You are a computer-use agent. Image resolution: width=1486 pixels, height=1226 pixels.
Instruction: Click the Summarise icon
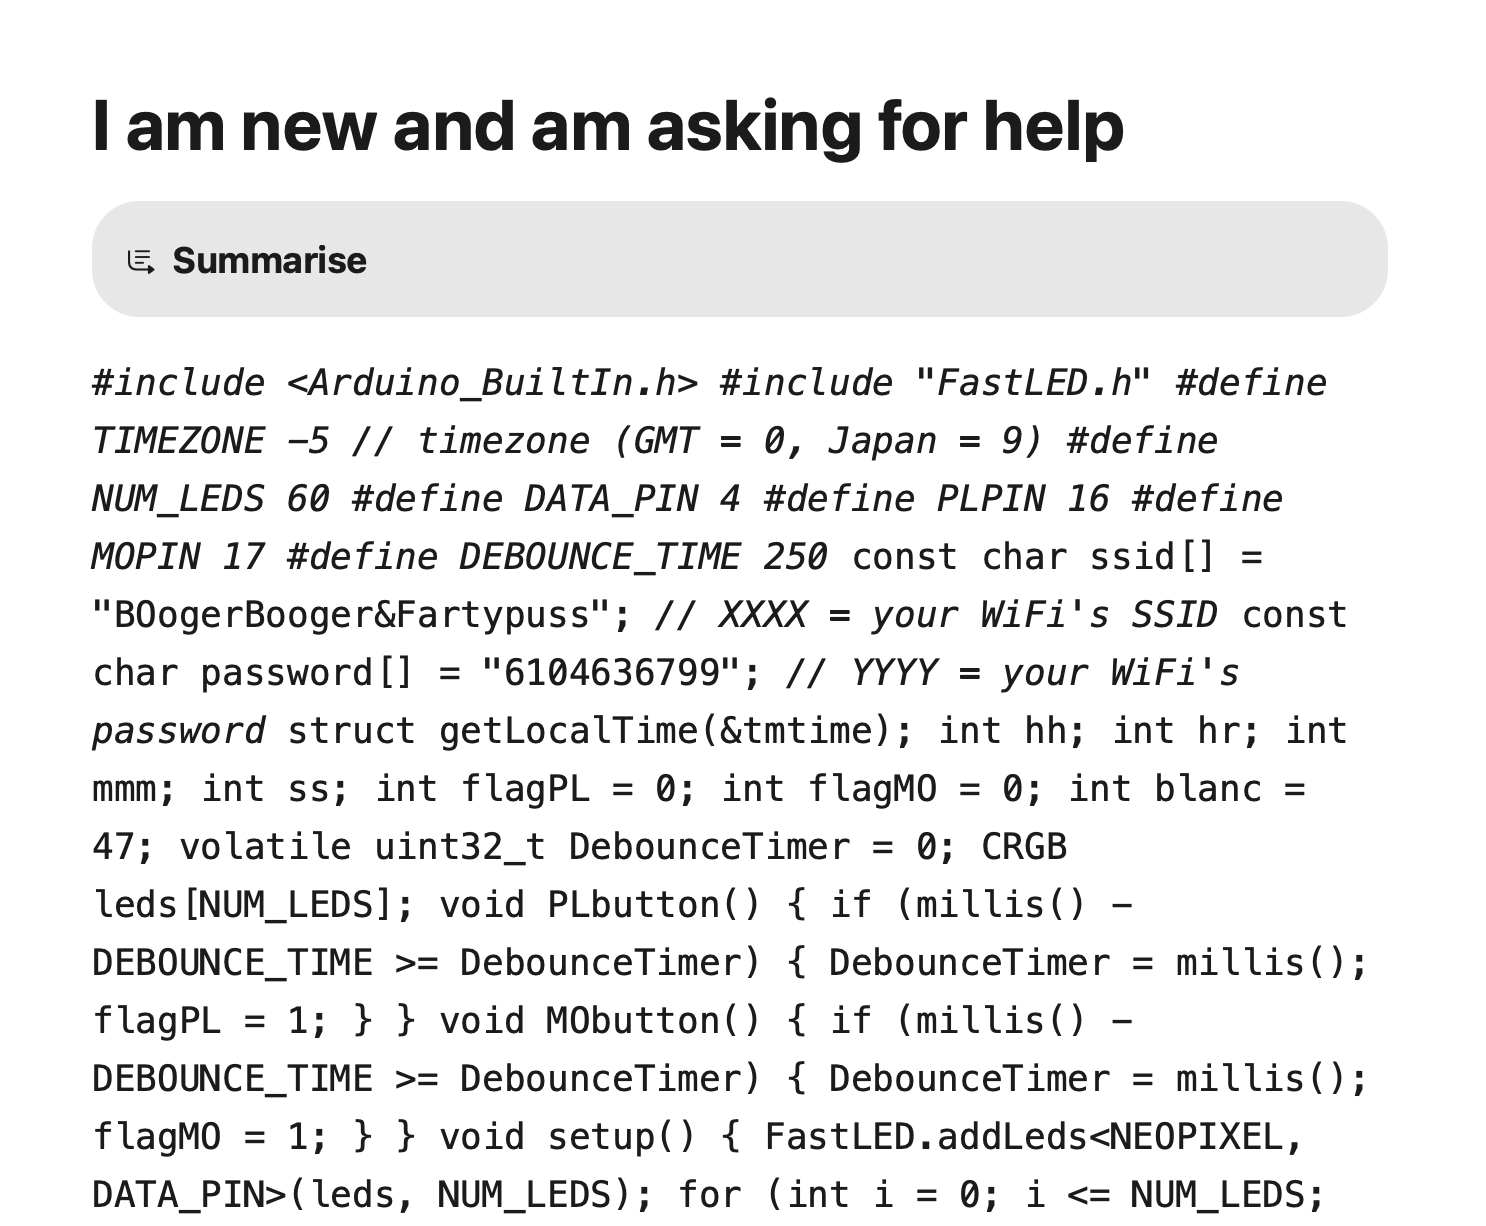pyautogui.click(x=141, y=261)
